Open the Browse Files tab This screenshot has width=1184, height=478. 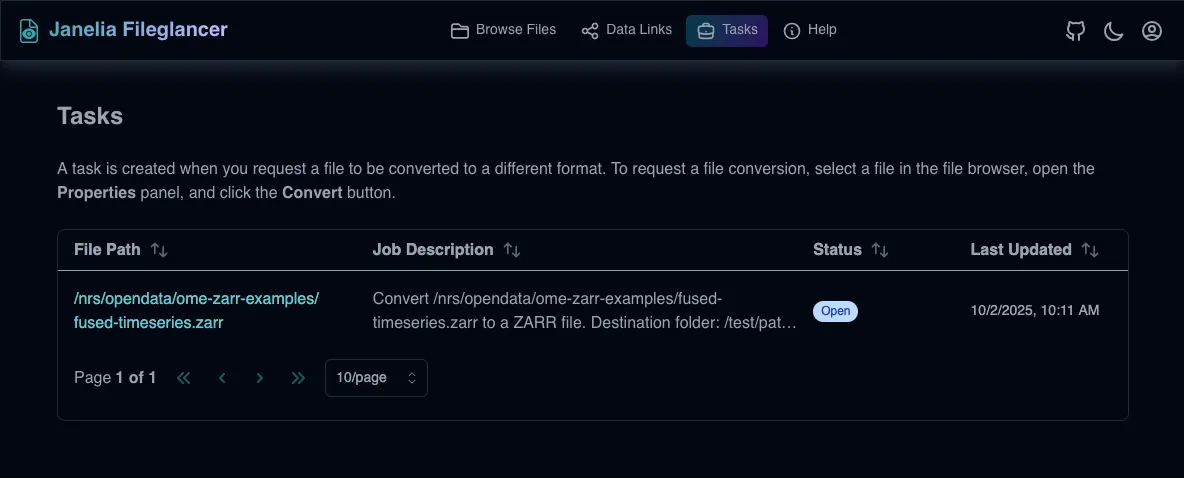point(503,30)
